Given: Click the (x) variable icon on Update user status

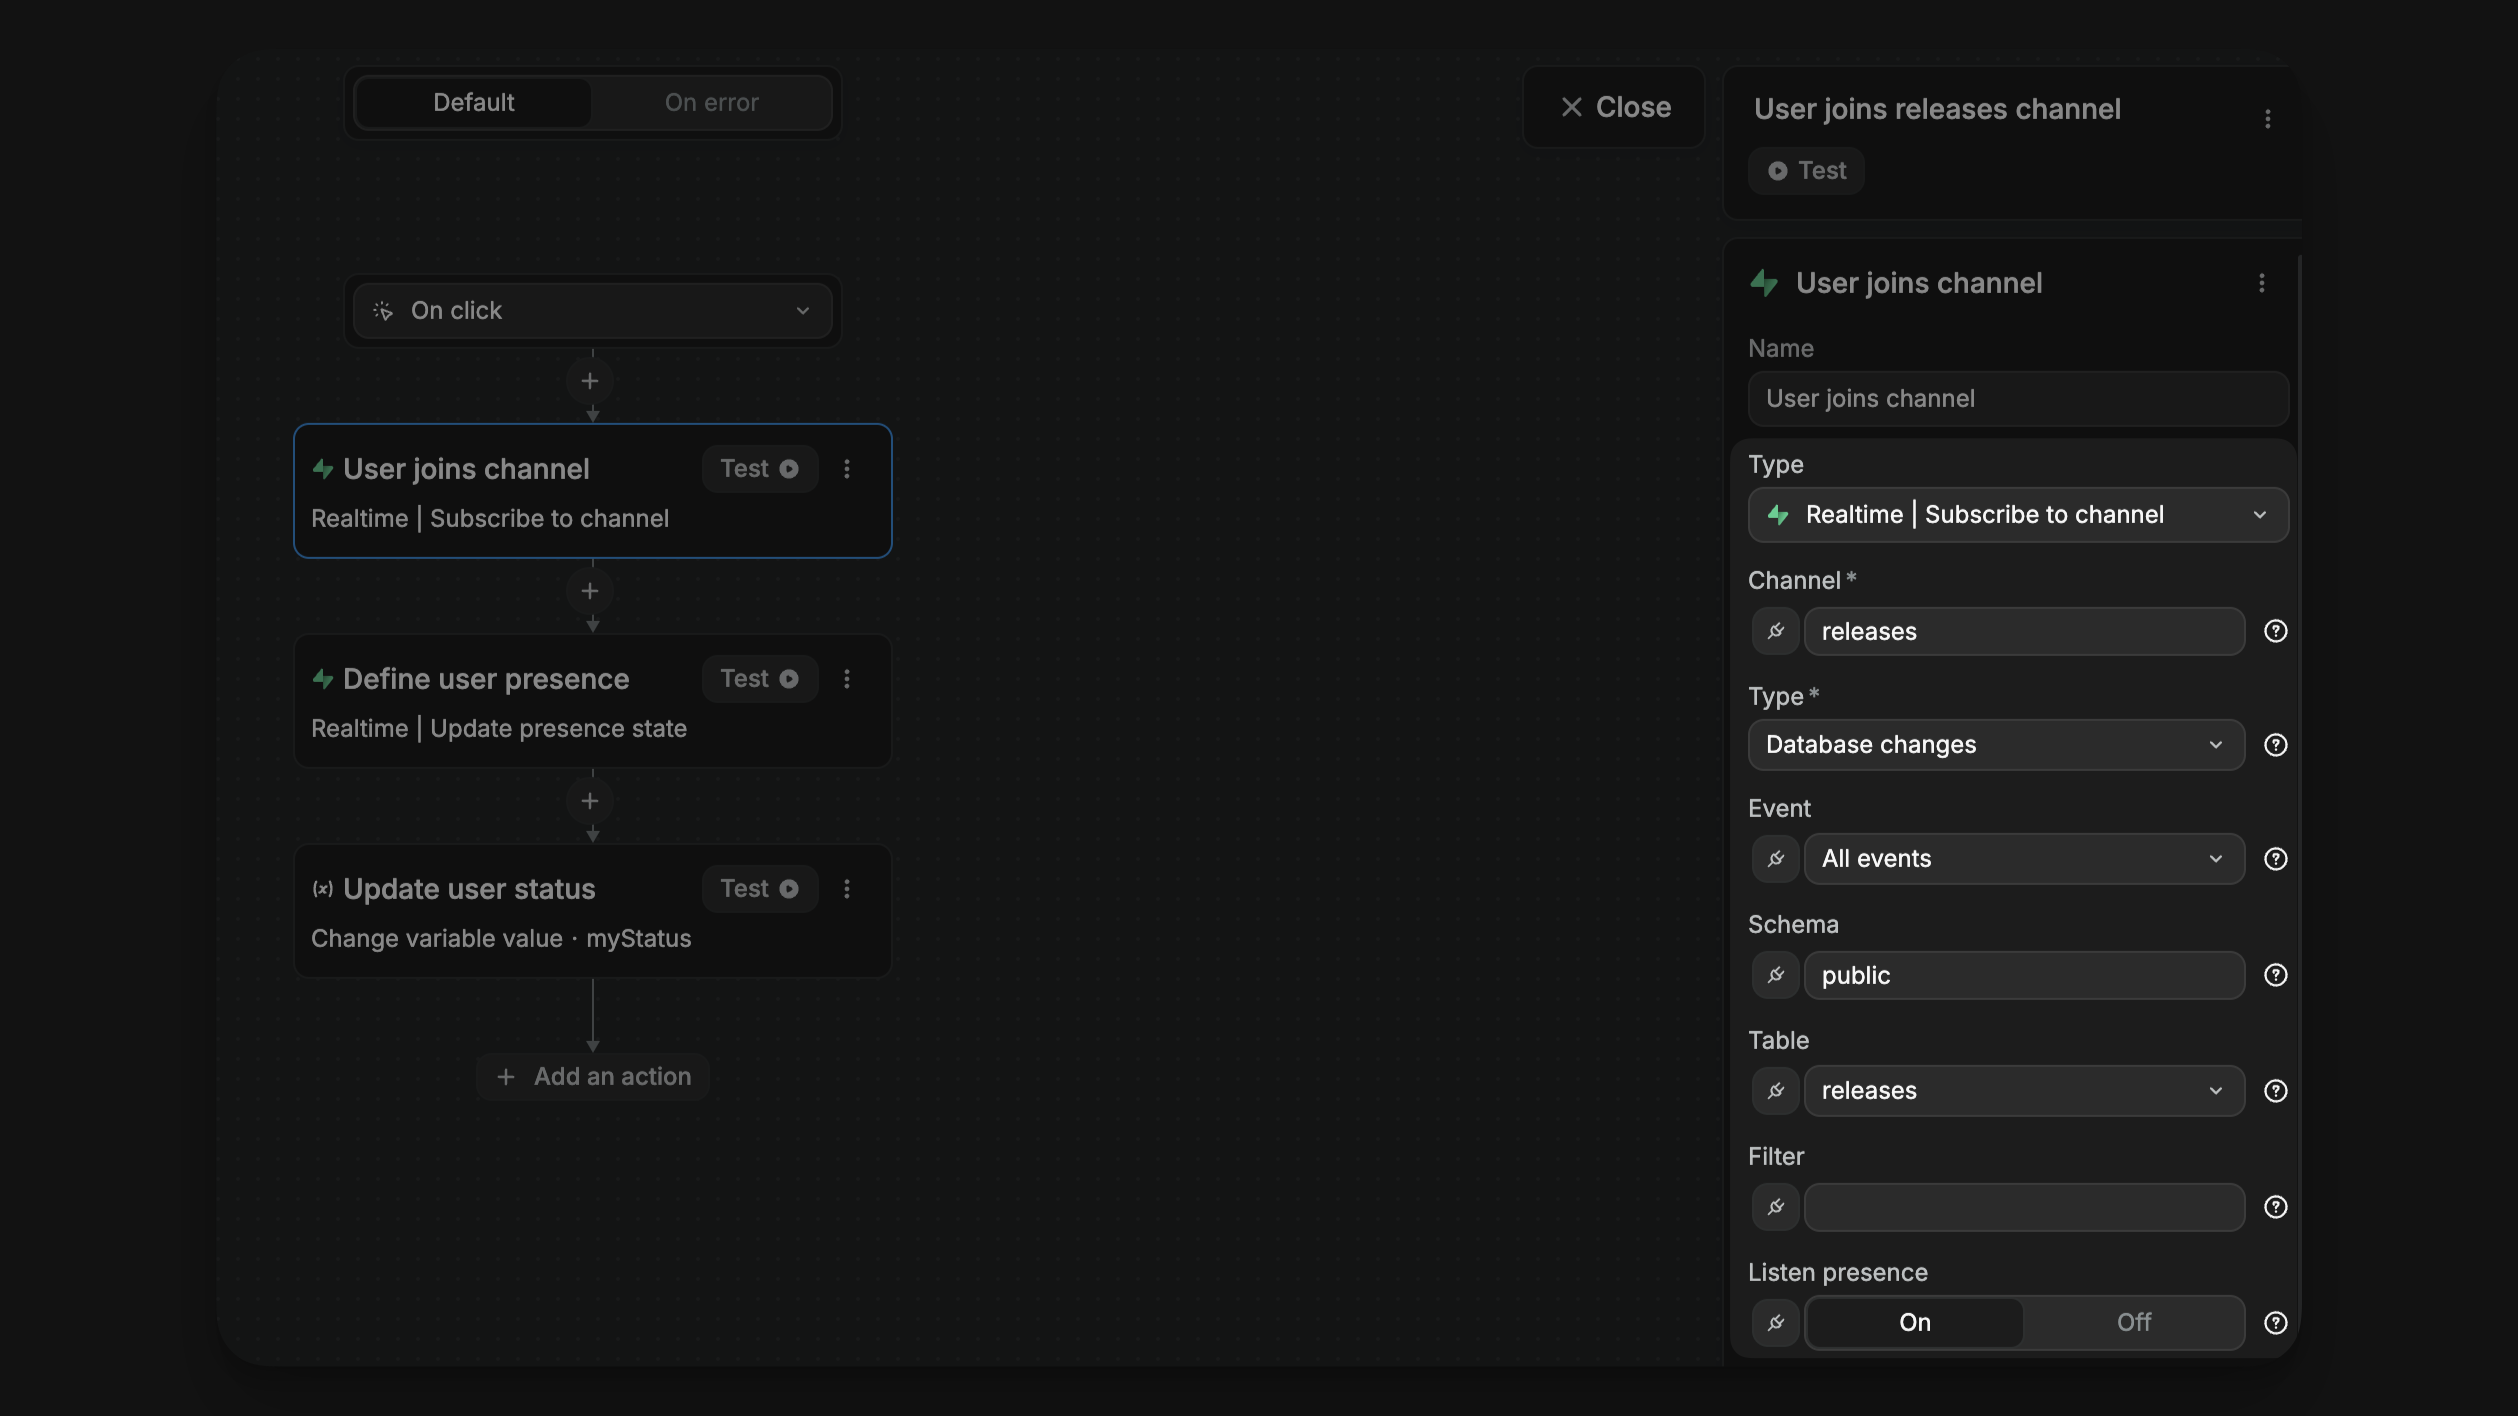Looking at the screenshot, I should [323, 888].
